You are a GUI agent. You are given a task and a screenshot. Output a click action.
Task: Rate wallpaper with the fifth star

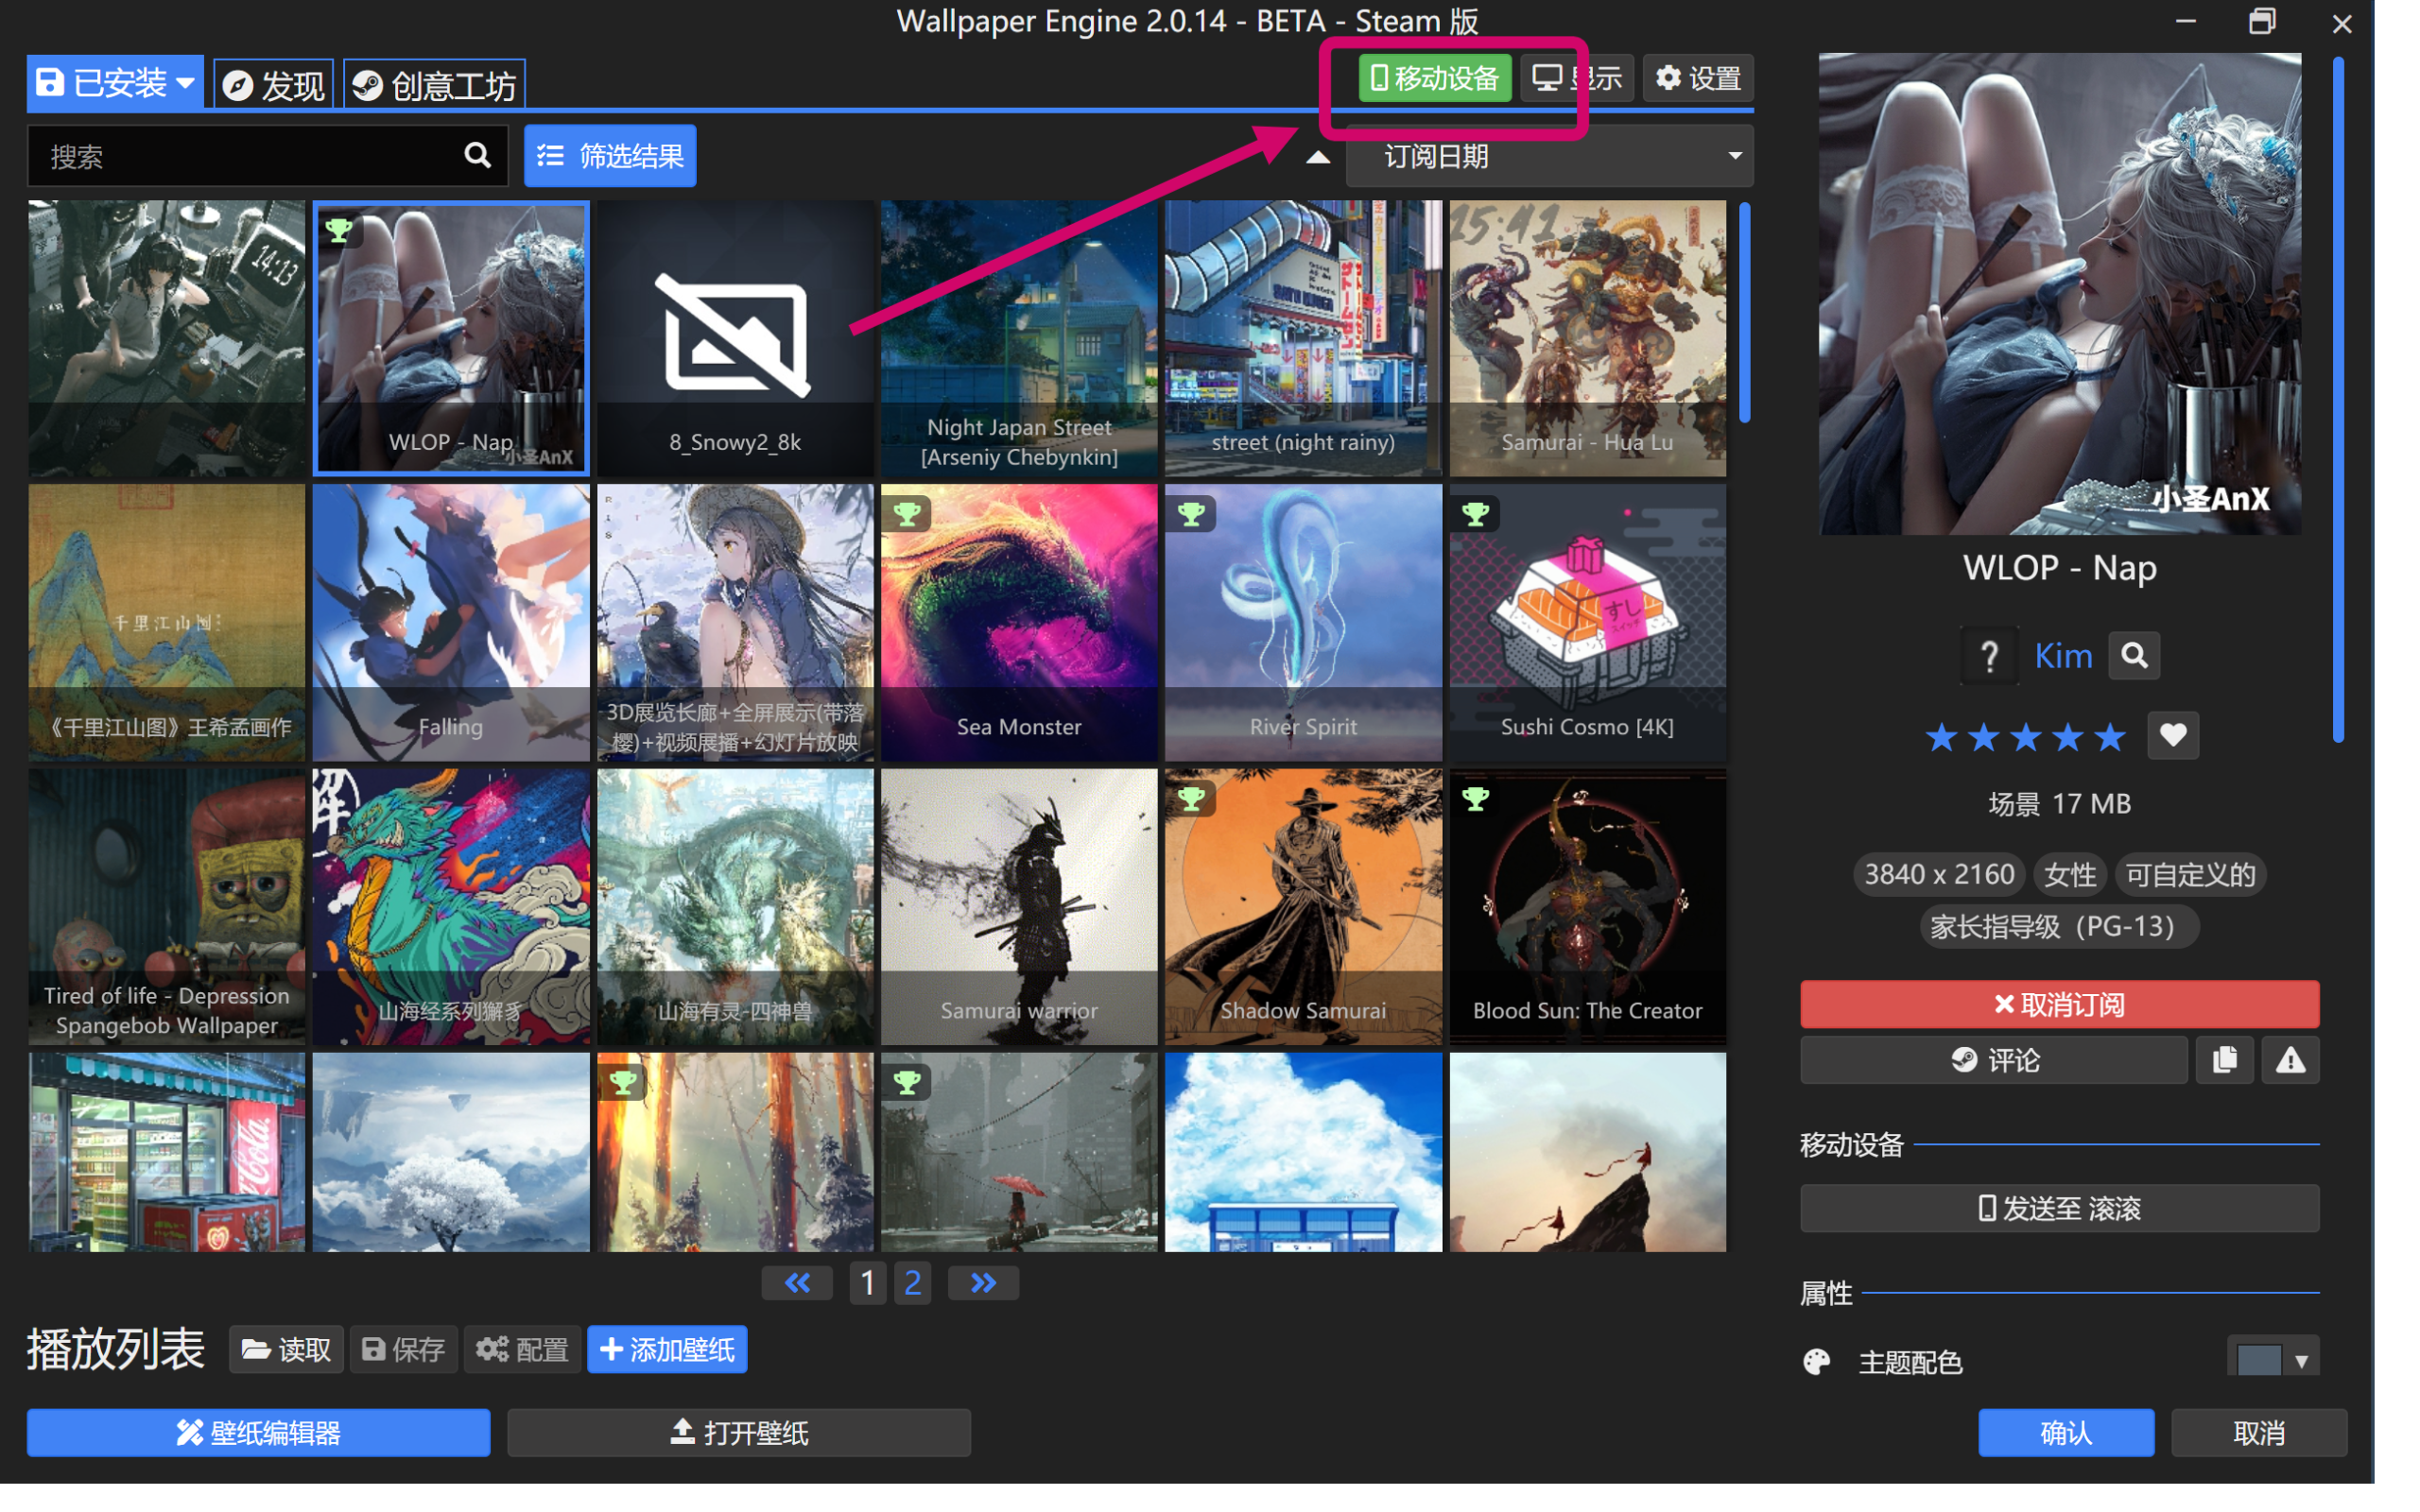tap(2109, 738)
